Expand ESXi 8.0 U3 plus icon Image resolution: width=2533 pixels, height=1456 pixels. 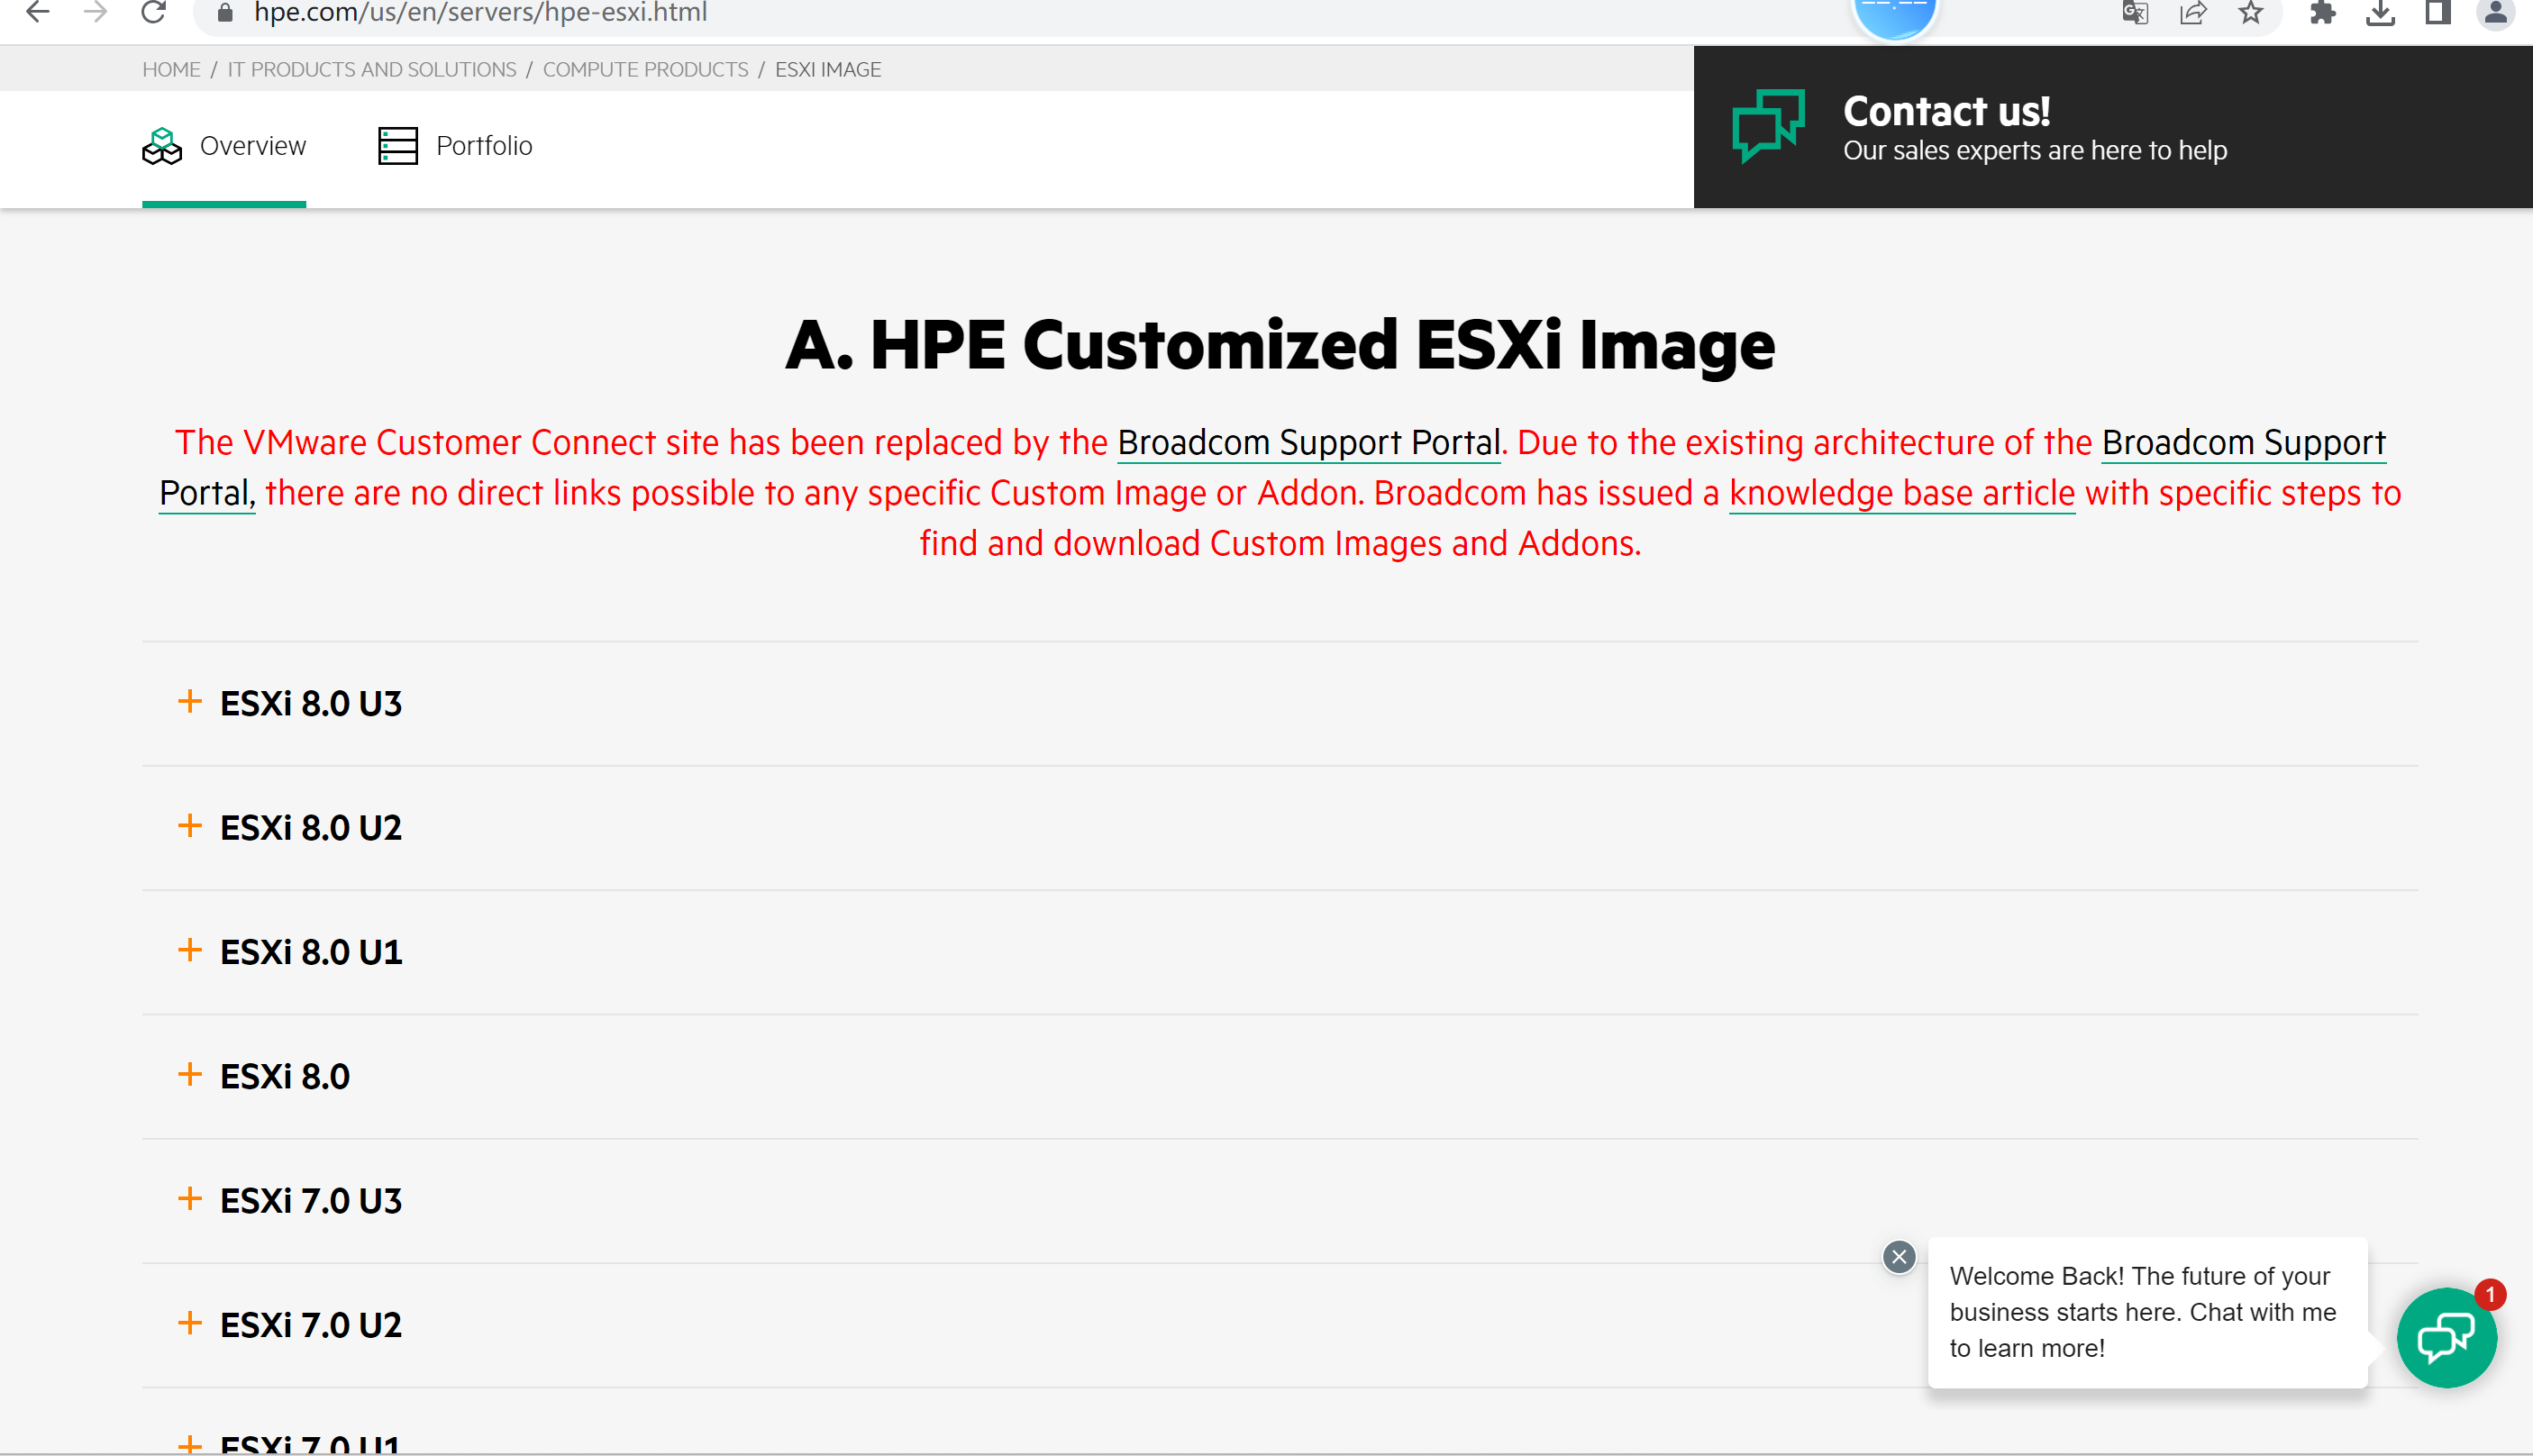click(x=189, y=701)
